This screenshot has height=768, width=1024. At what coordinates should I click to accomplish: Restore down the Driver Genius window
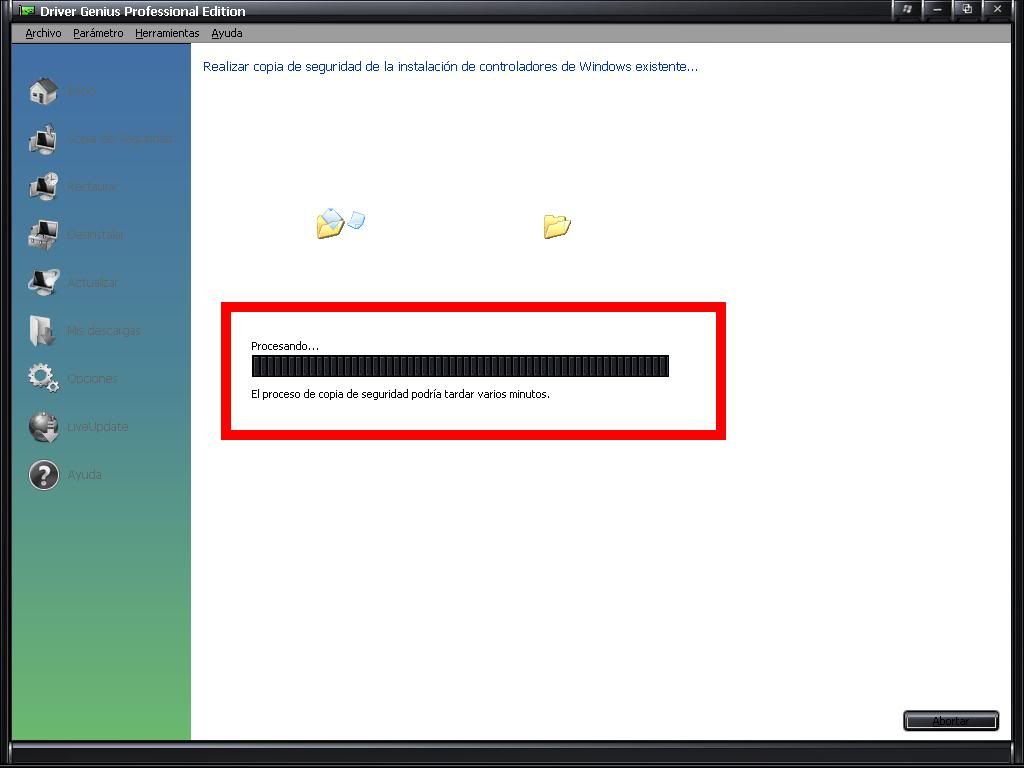pos(967,9)
